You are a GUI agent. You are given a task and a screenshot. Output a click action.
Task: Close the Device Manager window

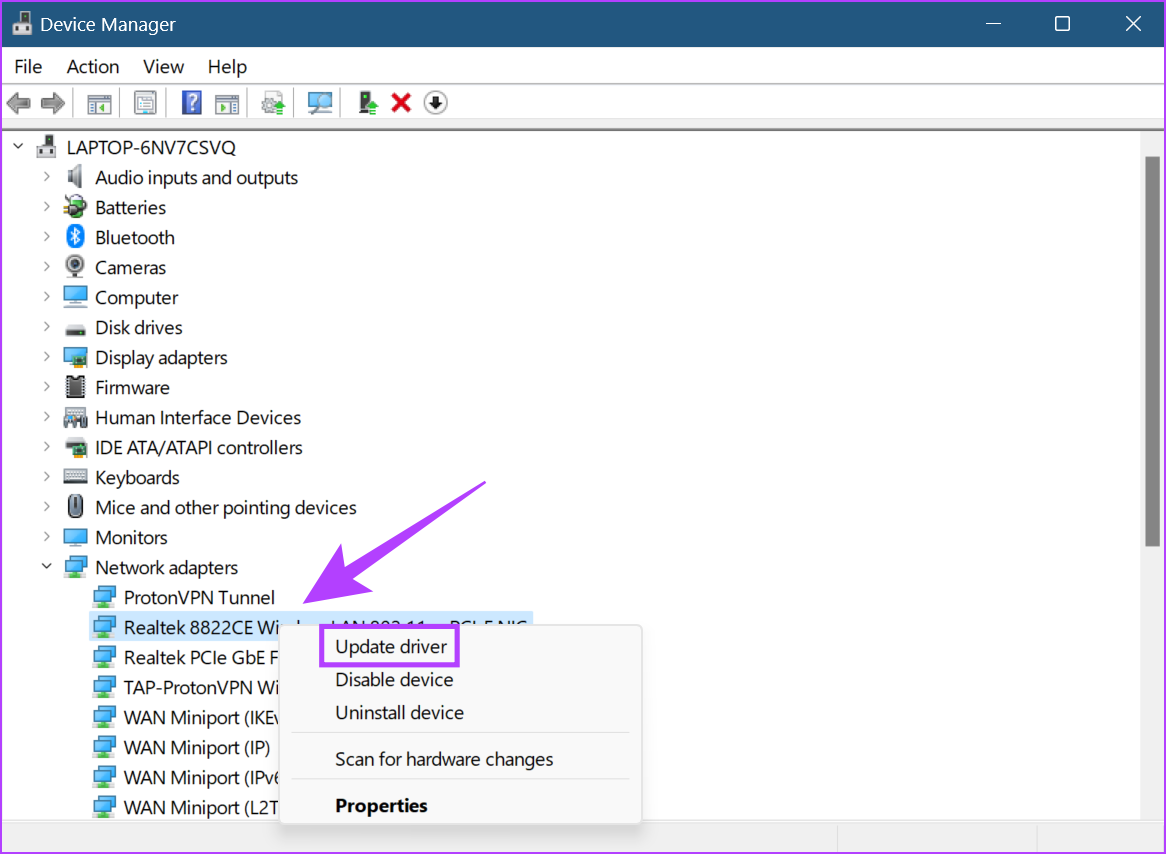click(1133, 24)
